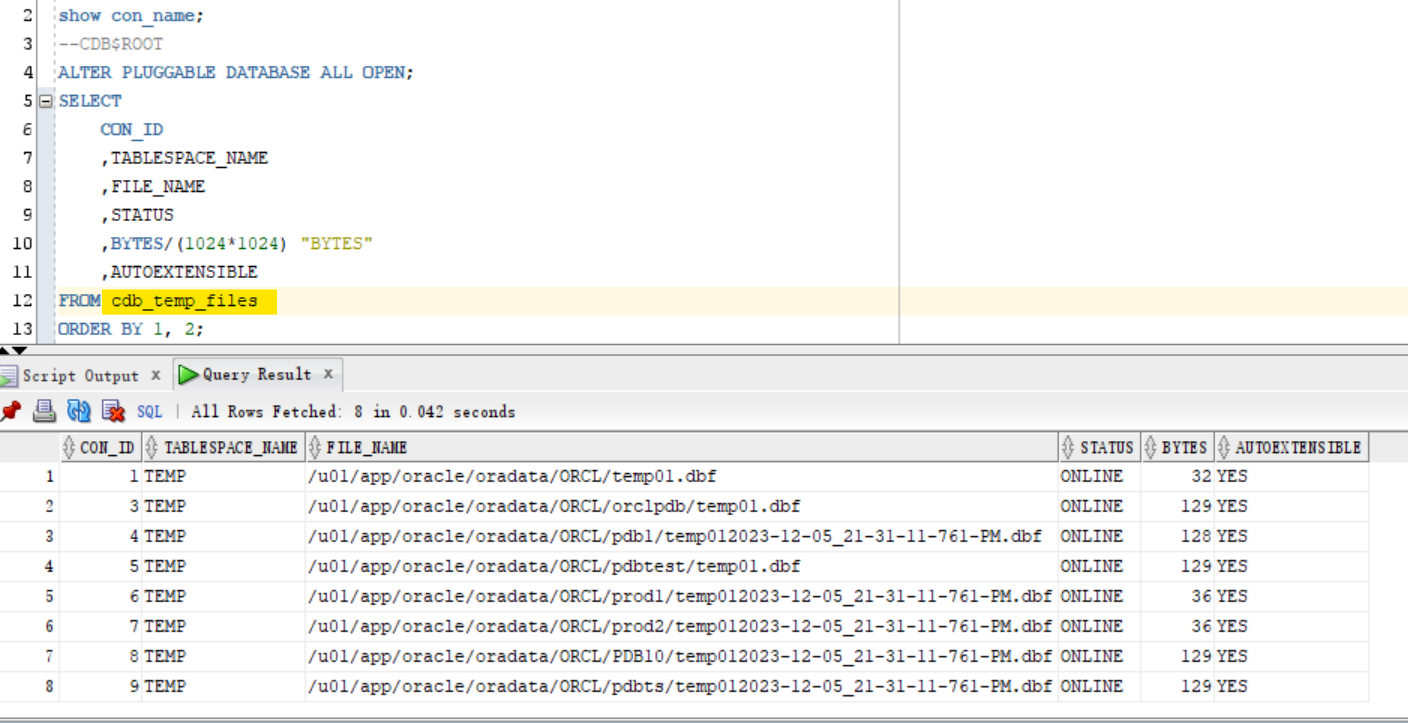Click the sort icon of the AUTOEXTENSIBLE column header
This screenshot has height=723, width=1408.
click(x=1223, y=447)
